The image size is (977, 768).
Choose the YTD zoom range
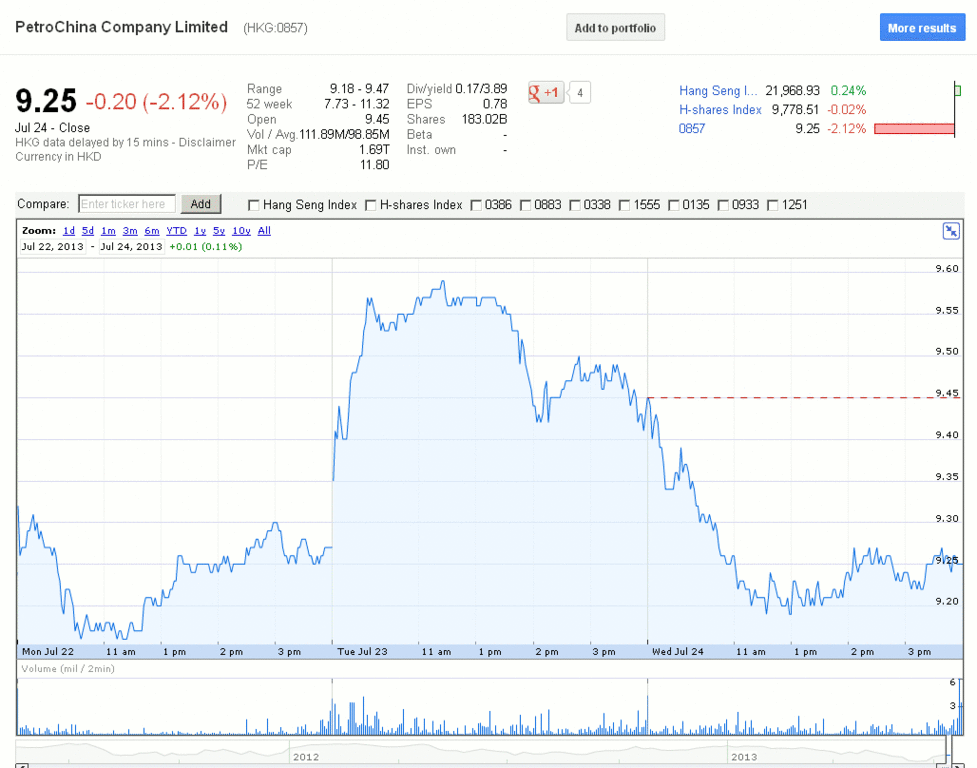pos(176,230)
